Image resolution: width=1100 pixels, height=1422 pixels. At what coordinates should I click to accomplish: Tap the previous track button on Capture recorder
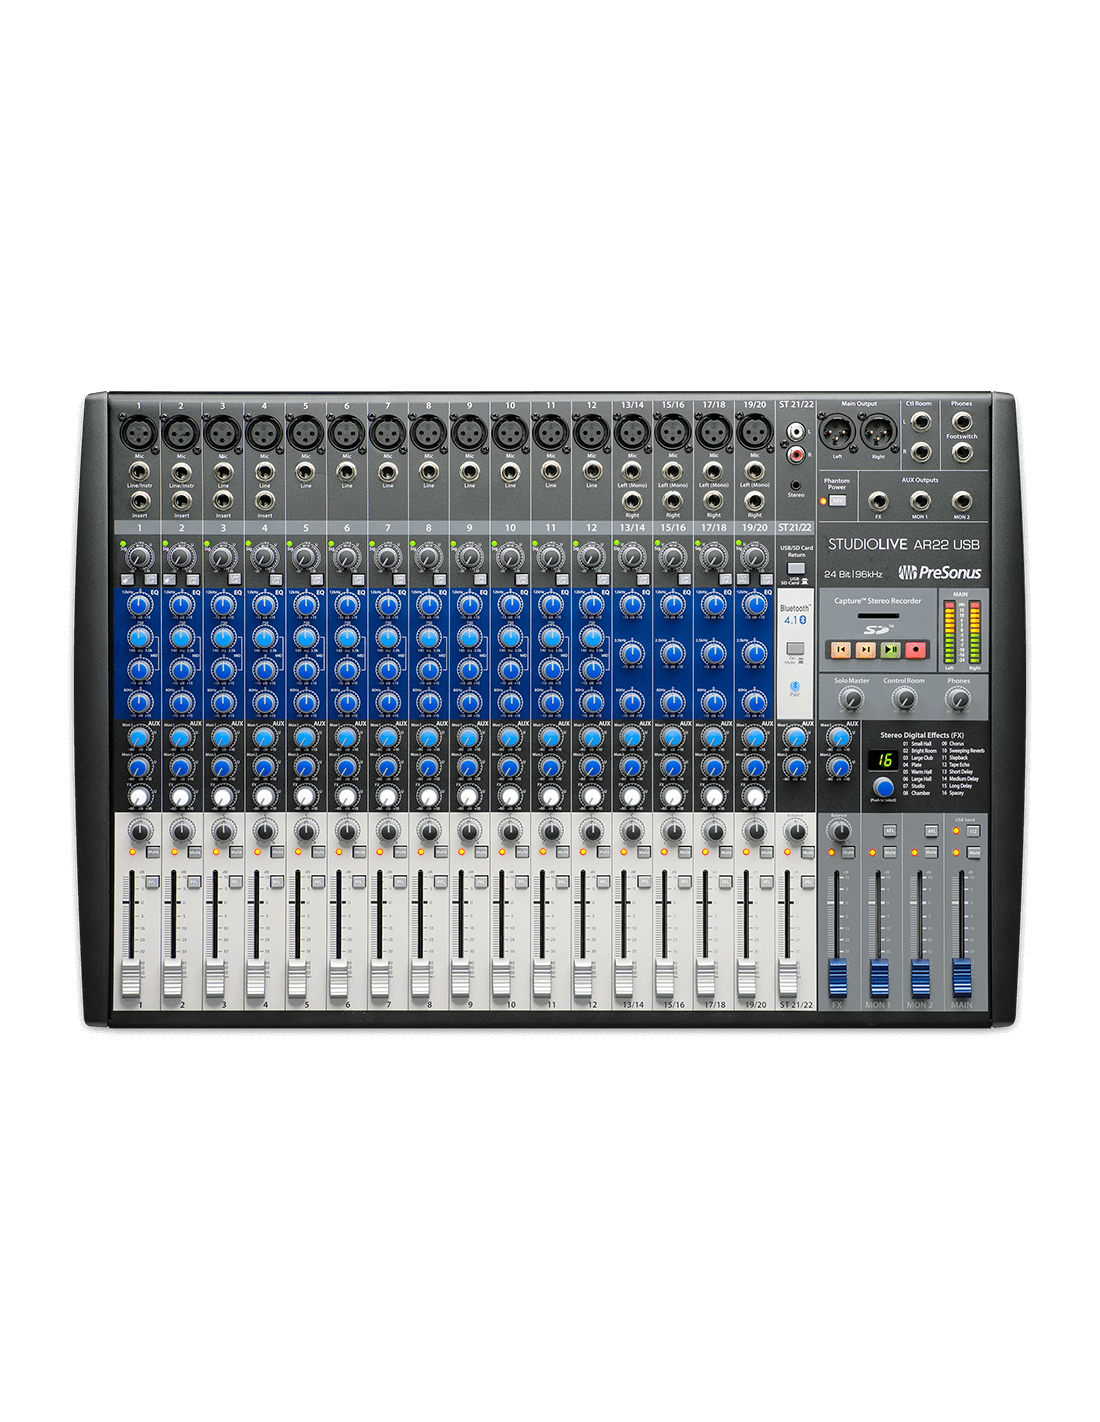click(x=842, y=649)
